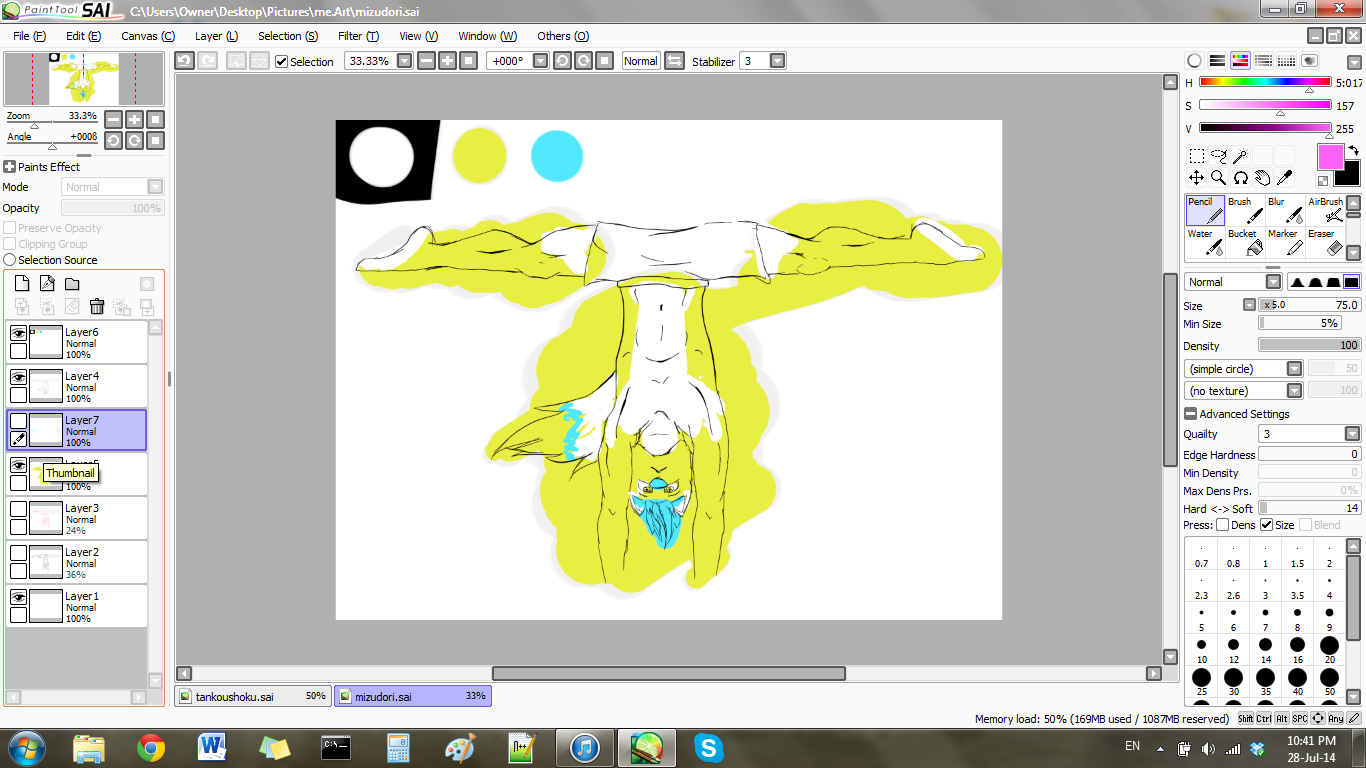Select the Eyedropper color picker tool
The image size is (1366, 768).
pos(1285,178)
